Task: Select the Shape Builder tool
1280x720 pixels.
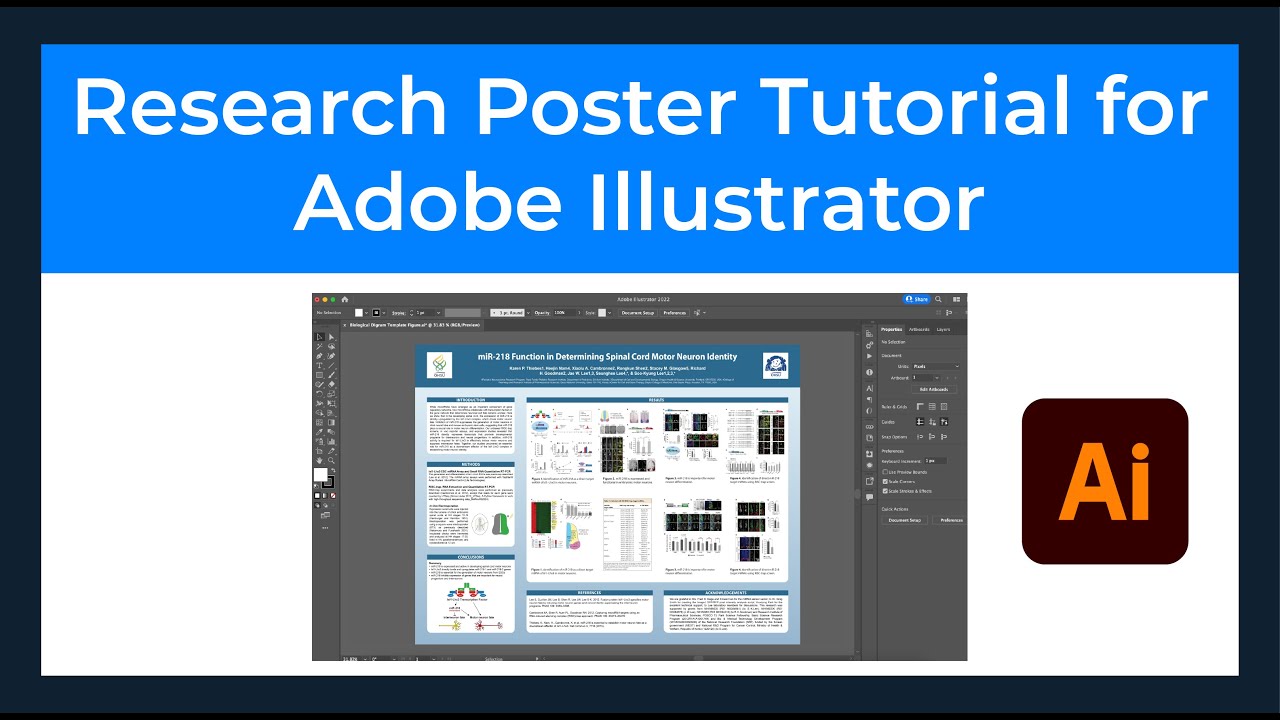Action: 319,413
